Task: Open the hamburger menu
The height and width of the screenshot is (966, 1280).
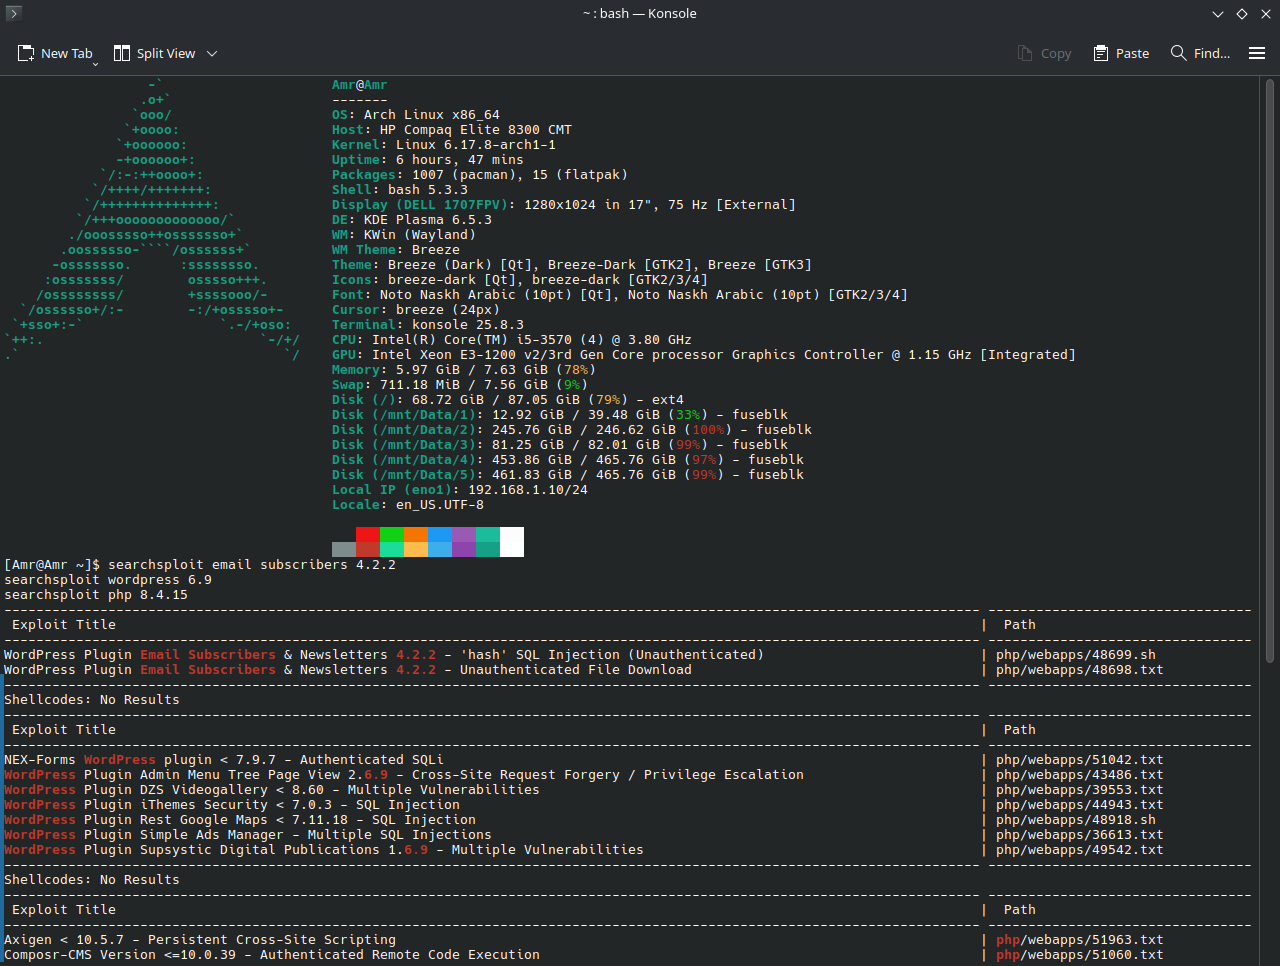Action: tap(1257, 53)
